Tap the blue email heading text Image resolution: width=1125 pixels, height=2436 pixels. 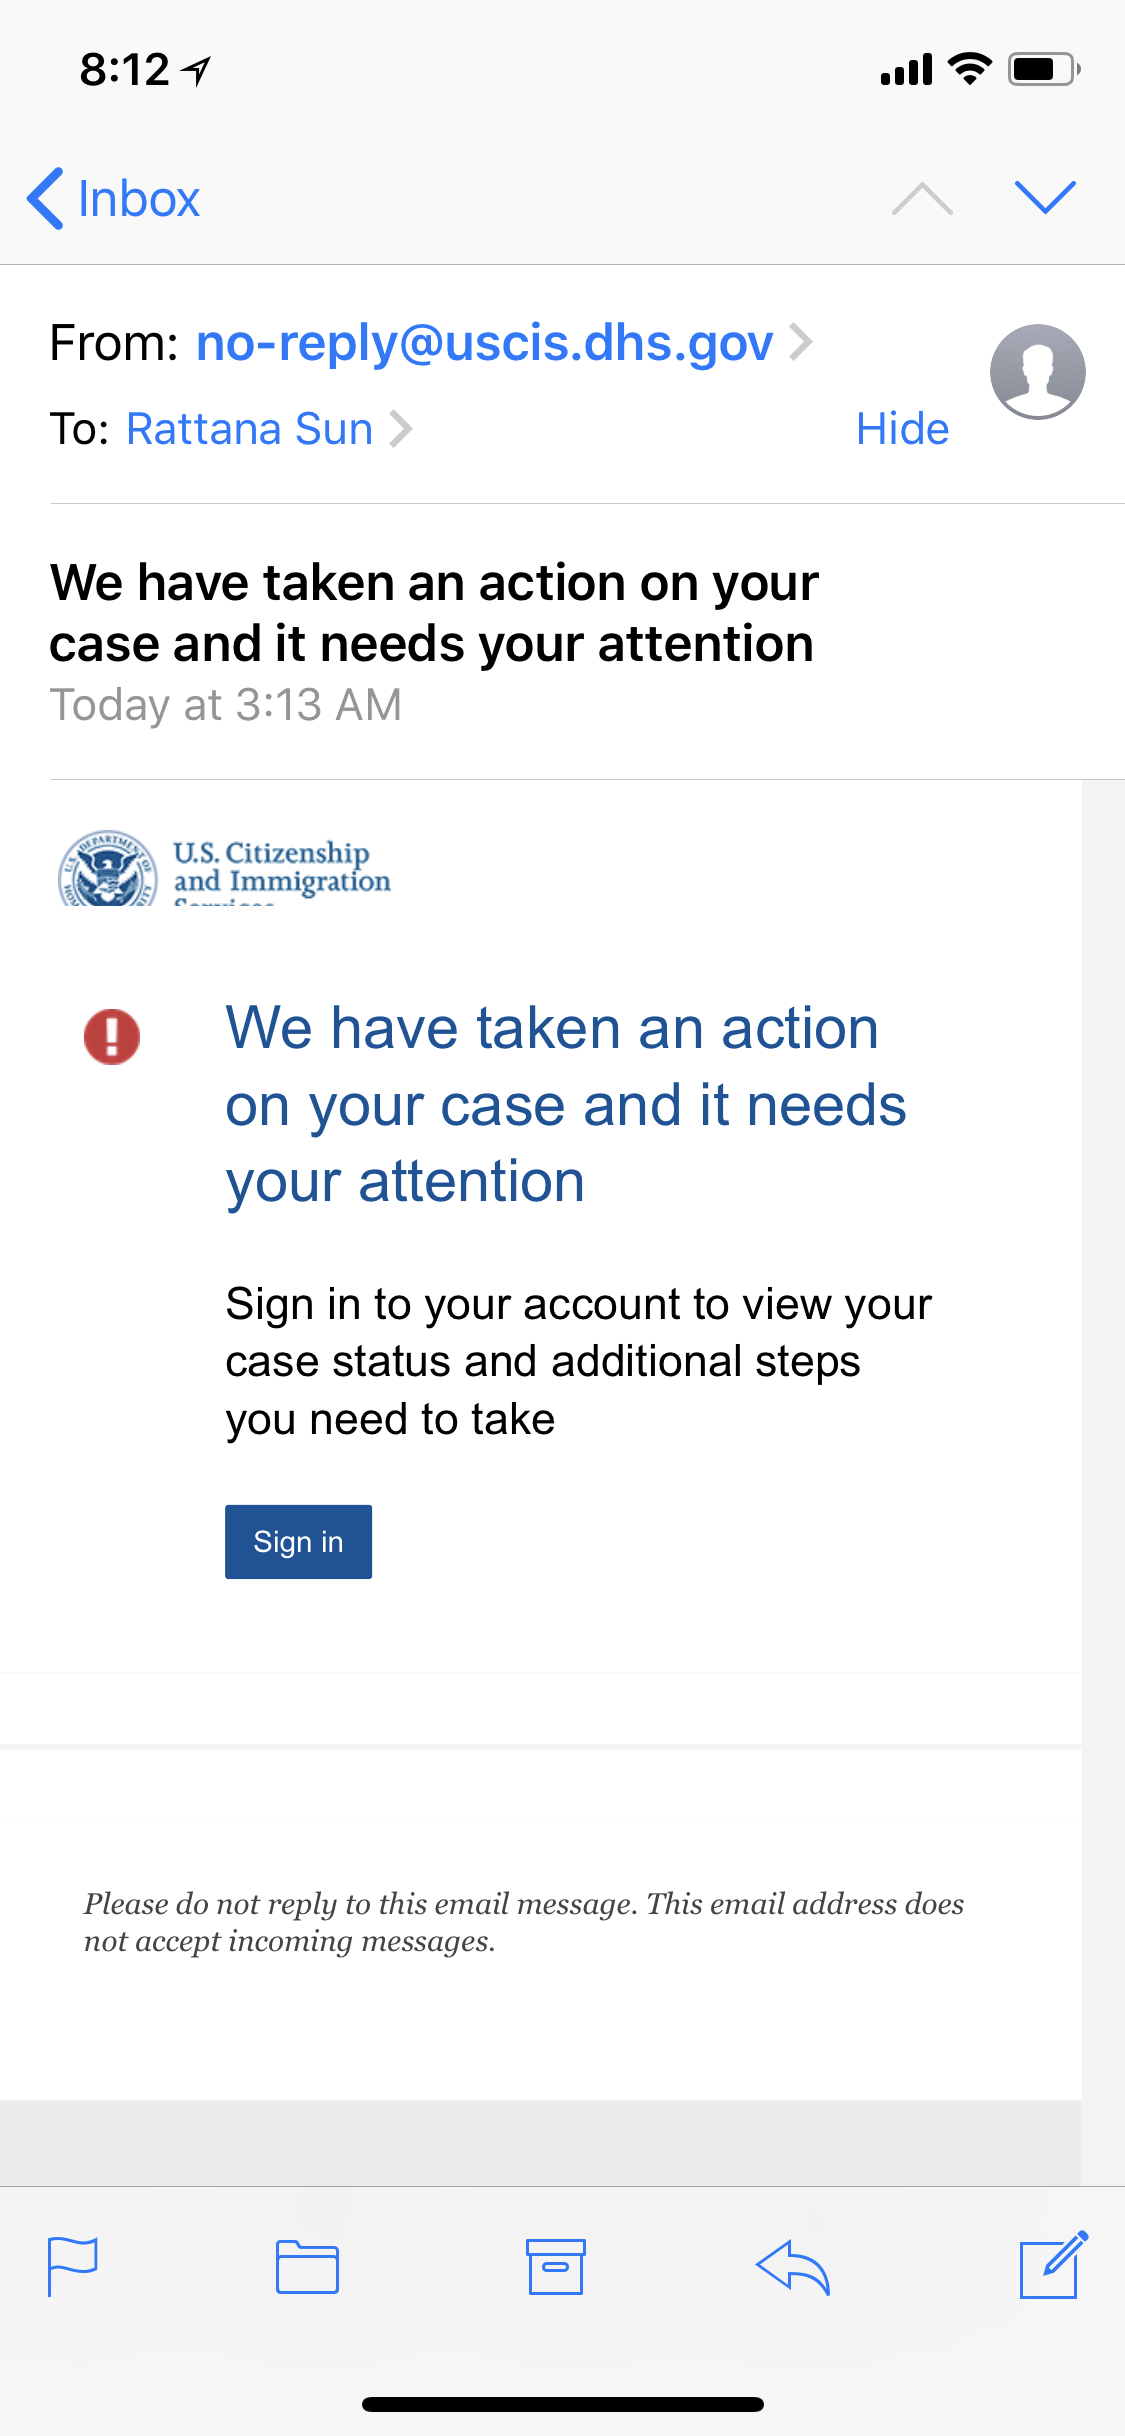(x=565, y=1105)
